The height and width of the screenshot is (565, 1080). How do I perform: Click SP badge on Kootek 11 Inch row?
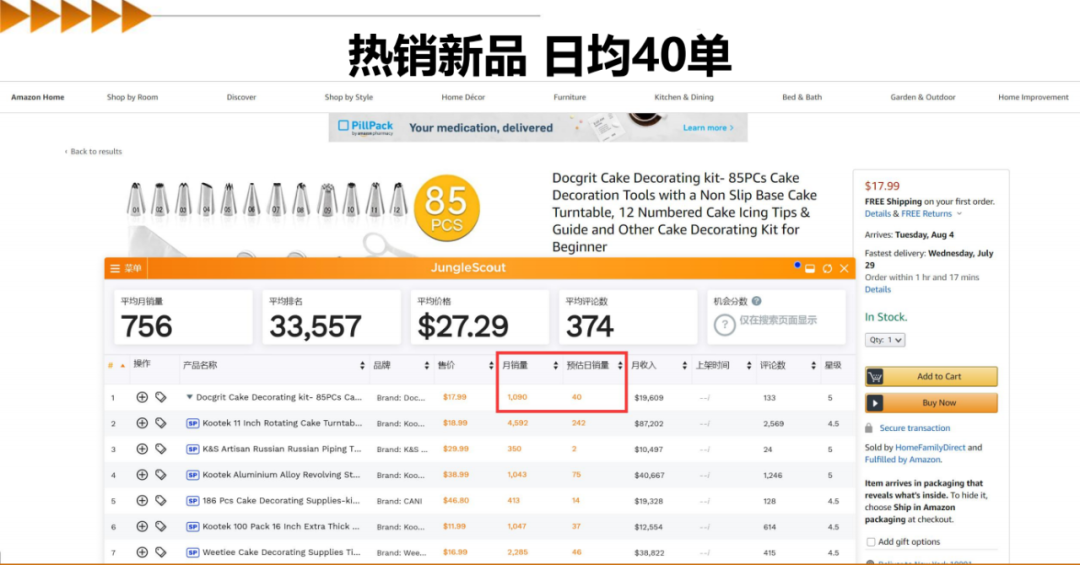[x=193, y=423]
